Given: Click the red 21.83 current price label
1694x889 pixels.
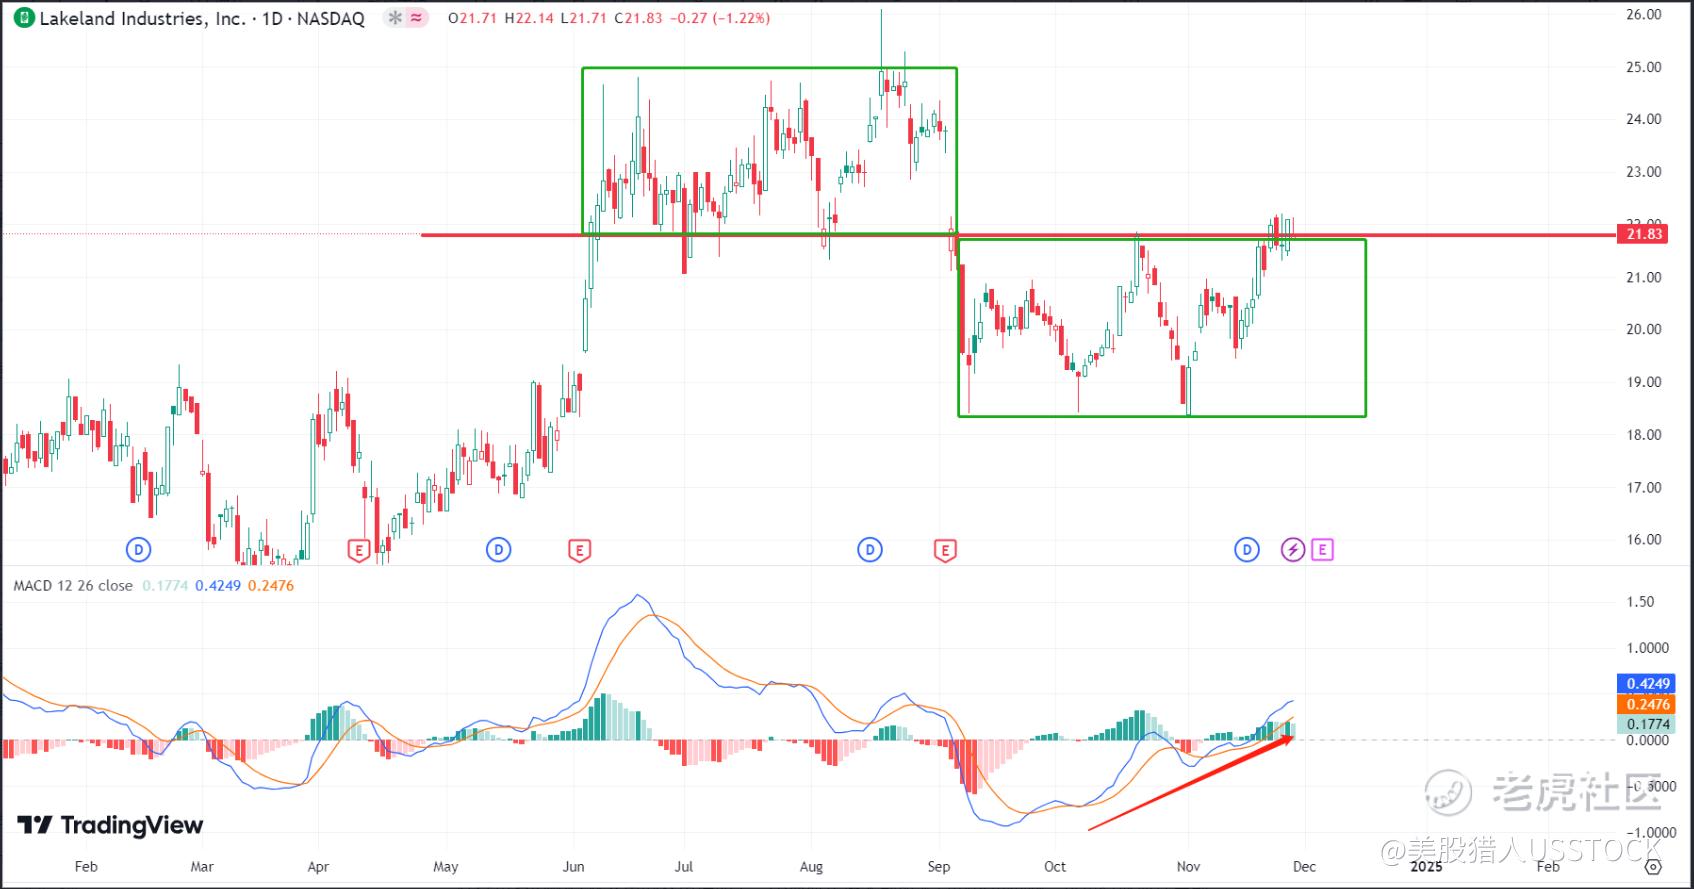Looking at the screenshot, I should (x=1645, y=234).
